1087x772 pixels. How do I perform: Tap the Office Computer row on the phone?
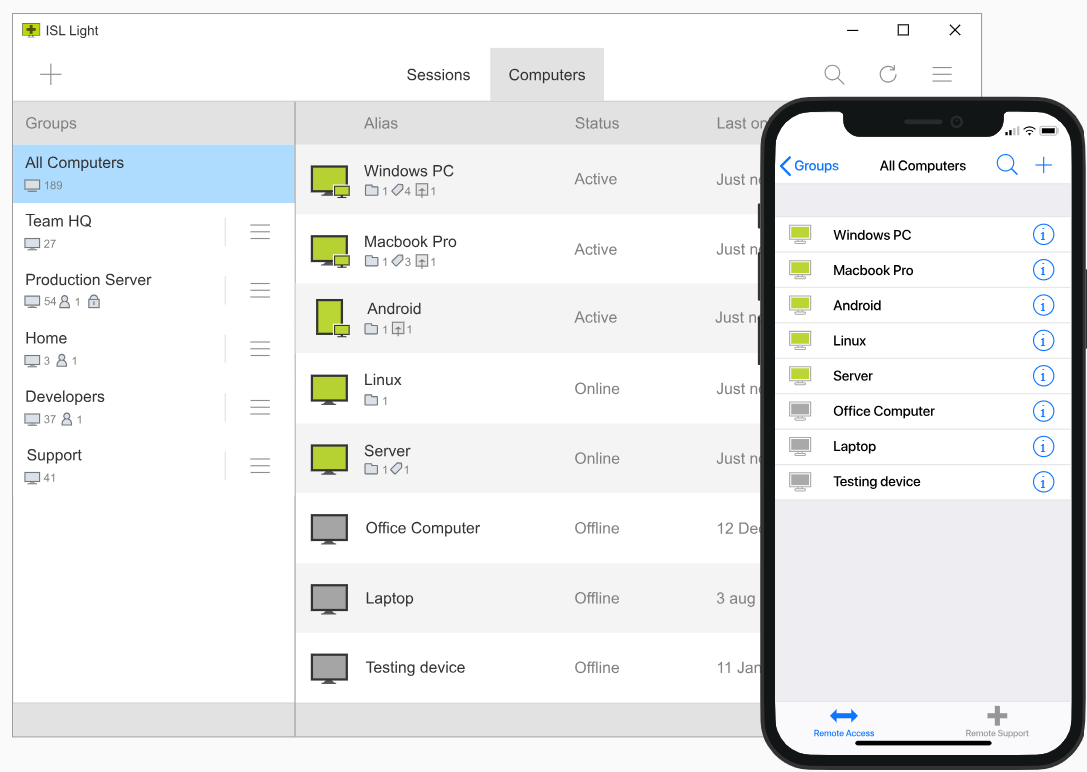923,411
